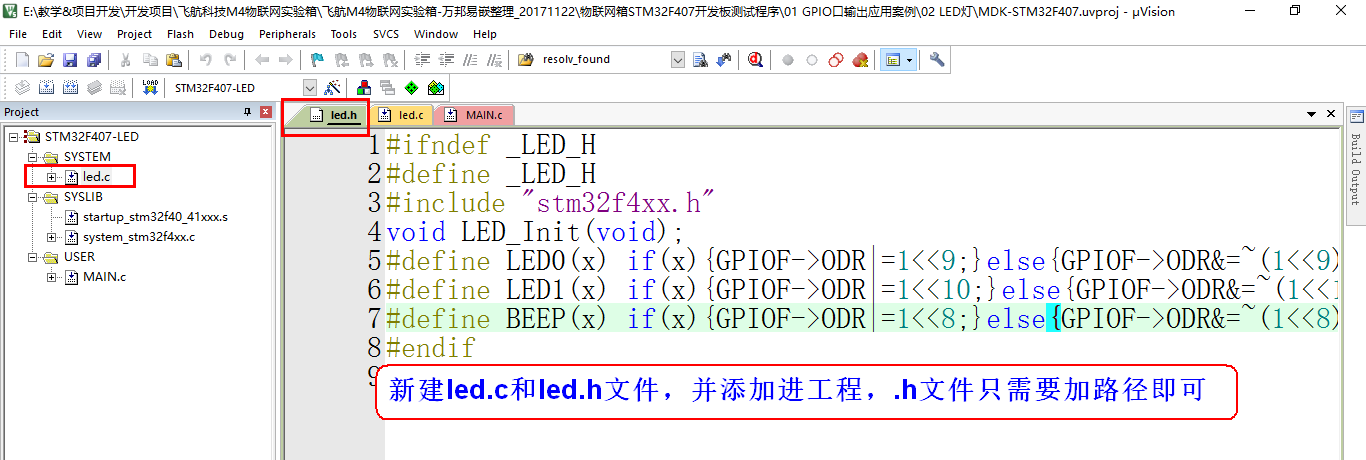The height and width of the screenshot is (460, 1366).
Task: Create a new file with the New icon
Action: coord(22,60)
